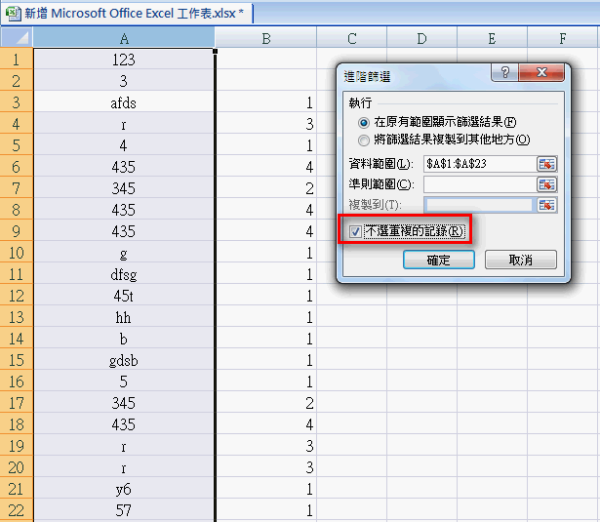The height and width of the screenshot is (522, 600).
Task: Click cell A6 containing 435
Action: 124,166
